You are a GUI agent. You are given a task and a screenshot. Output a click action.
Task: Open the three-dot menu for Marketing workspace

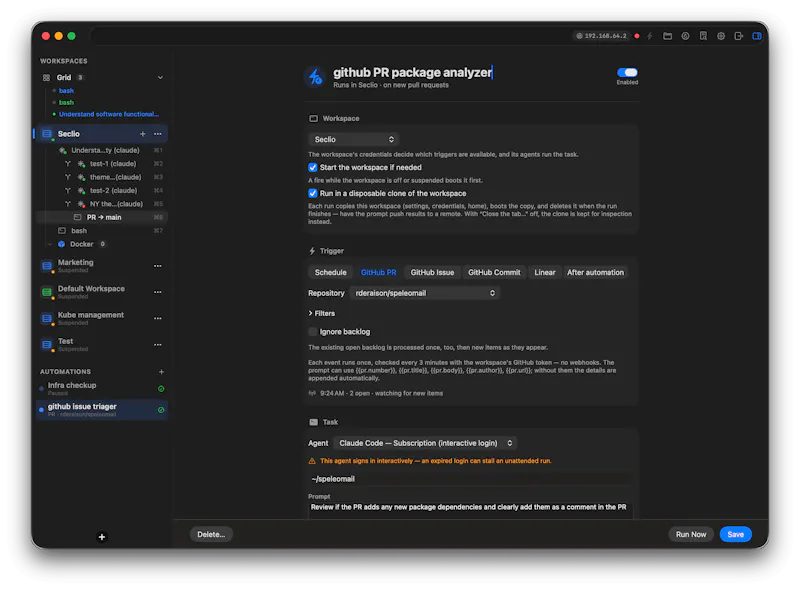pyautogui.click(x=158, y=266)
